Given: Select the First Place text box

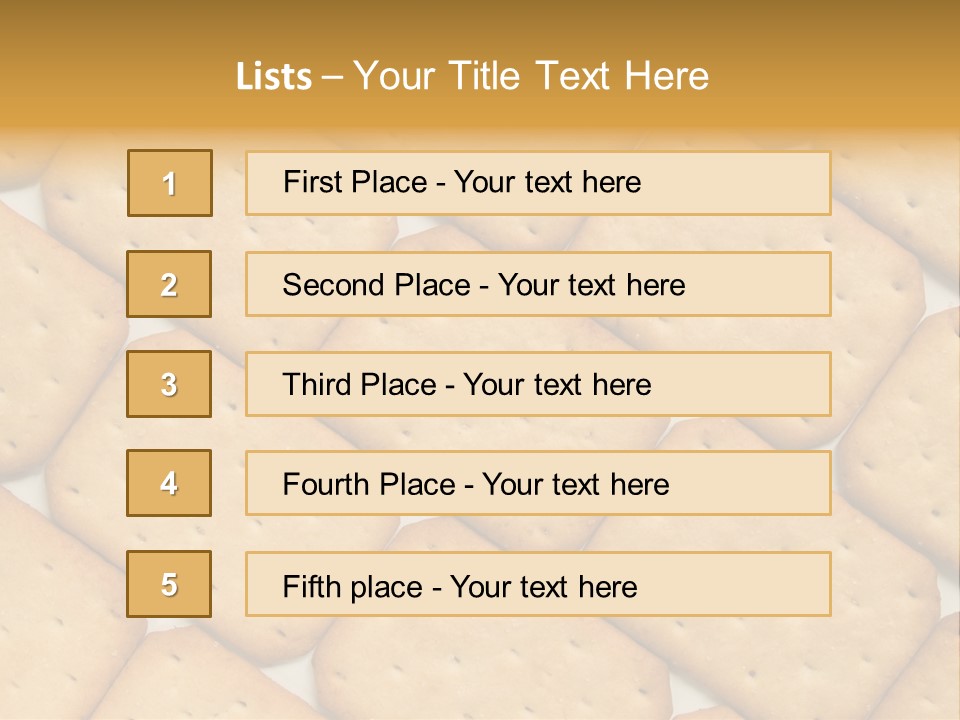Looking at the screenshot, I should point(538,184).
